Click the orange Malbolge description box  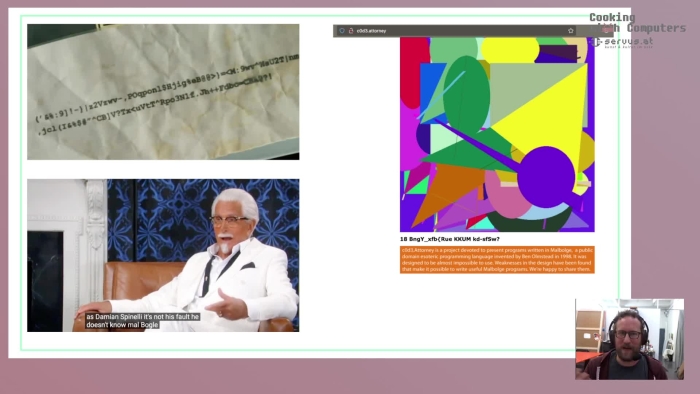497,260
